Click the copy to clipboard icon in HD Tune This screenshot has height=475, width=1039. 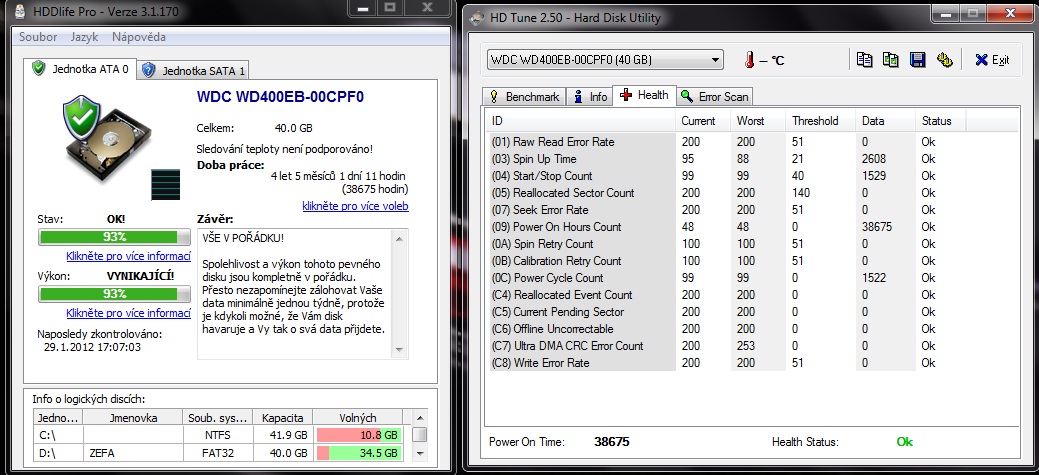pyautogui.click(x=864, y=60)
